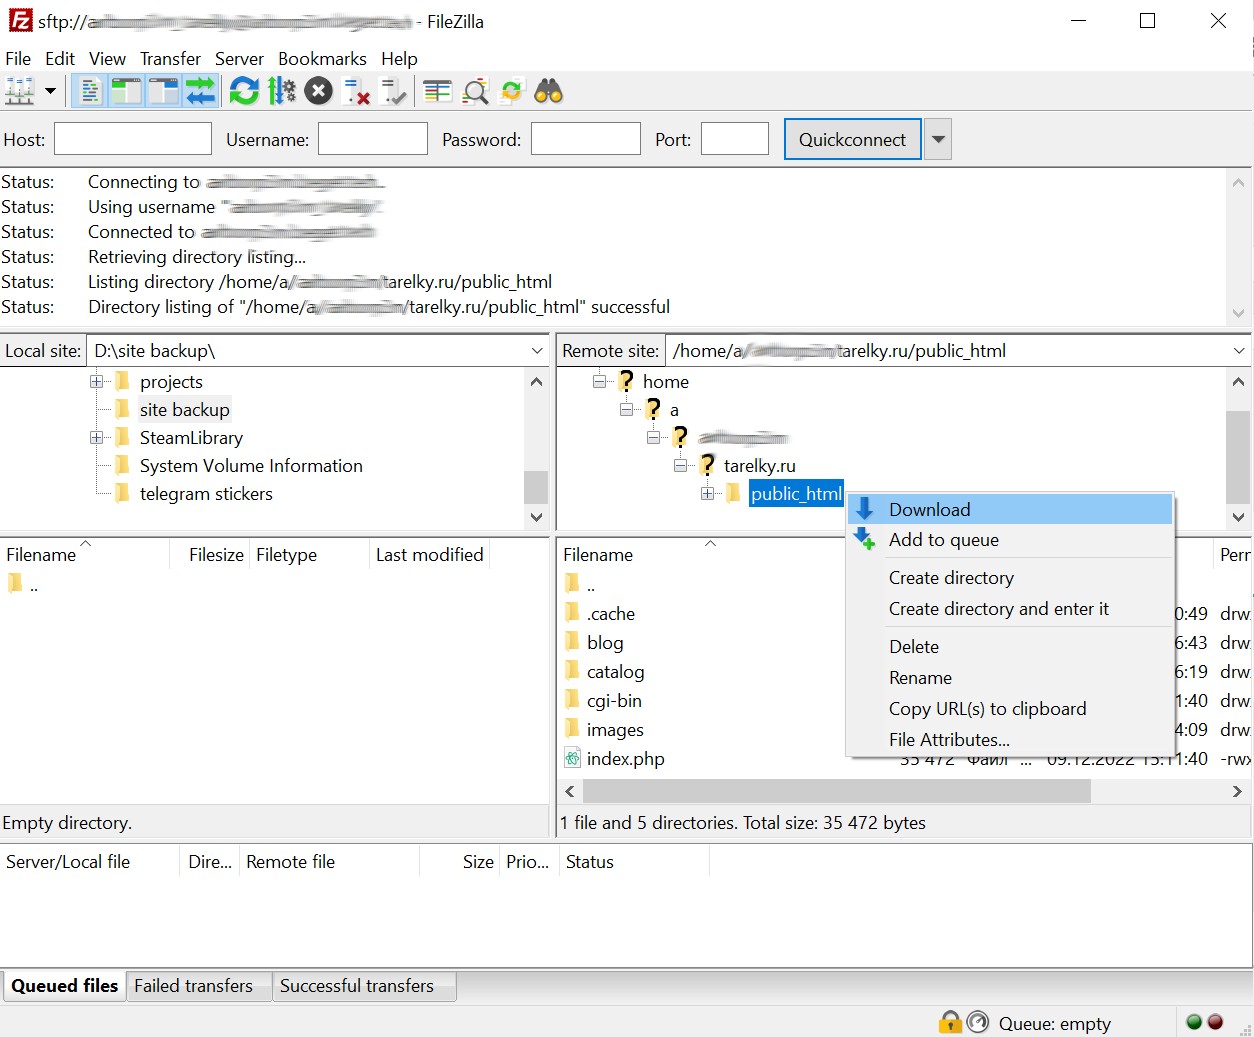The image size is (1254, 1037).
Task: Toggle local directory tree display
Action: pos(126,92)
